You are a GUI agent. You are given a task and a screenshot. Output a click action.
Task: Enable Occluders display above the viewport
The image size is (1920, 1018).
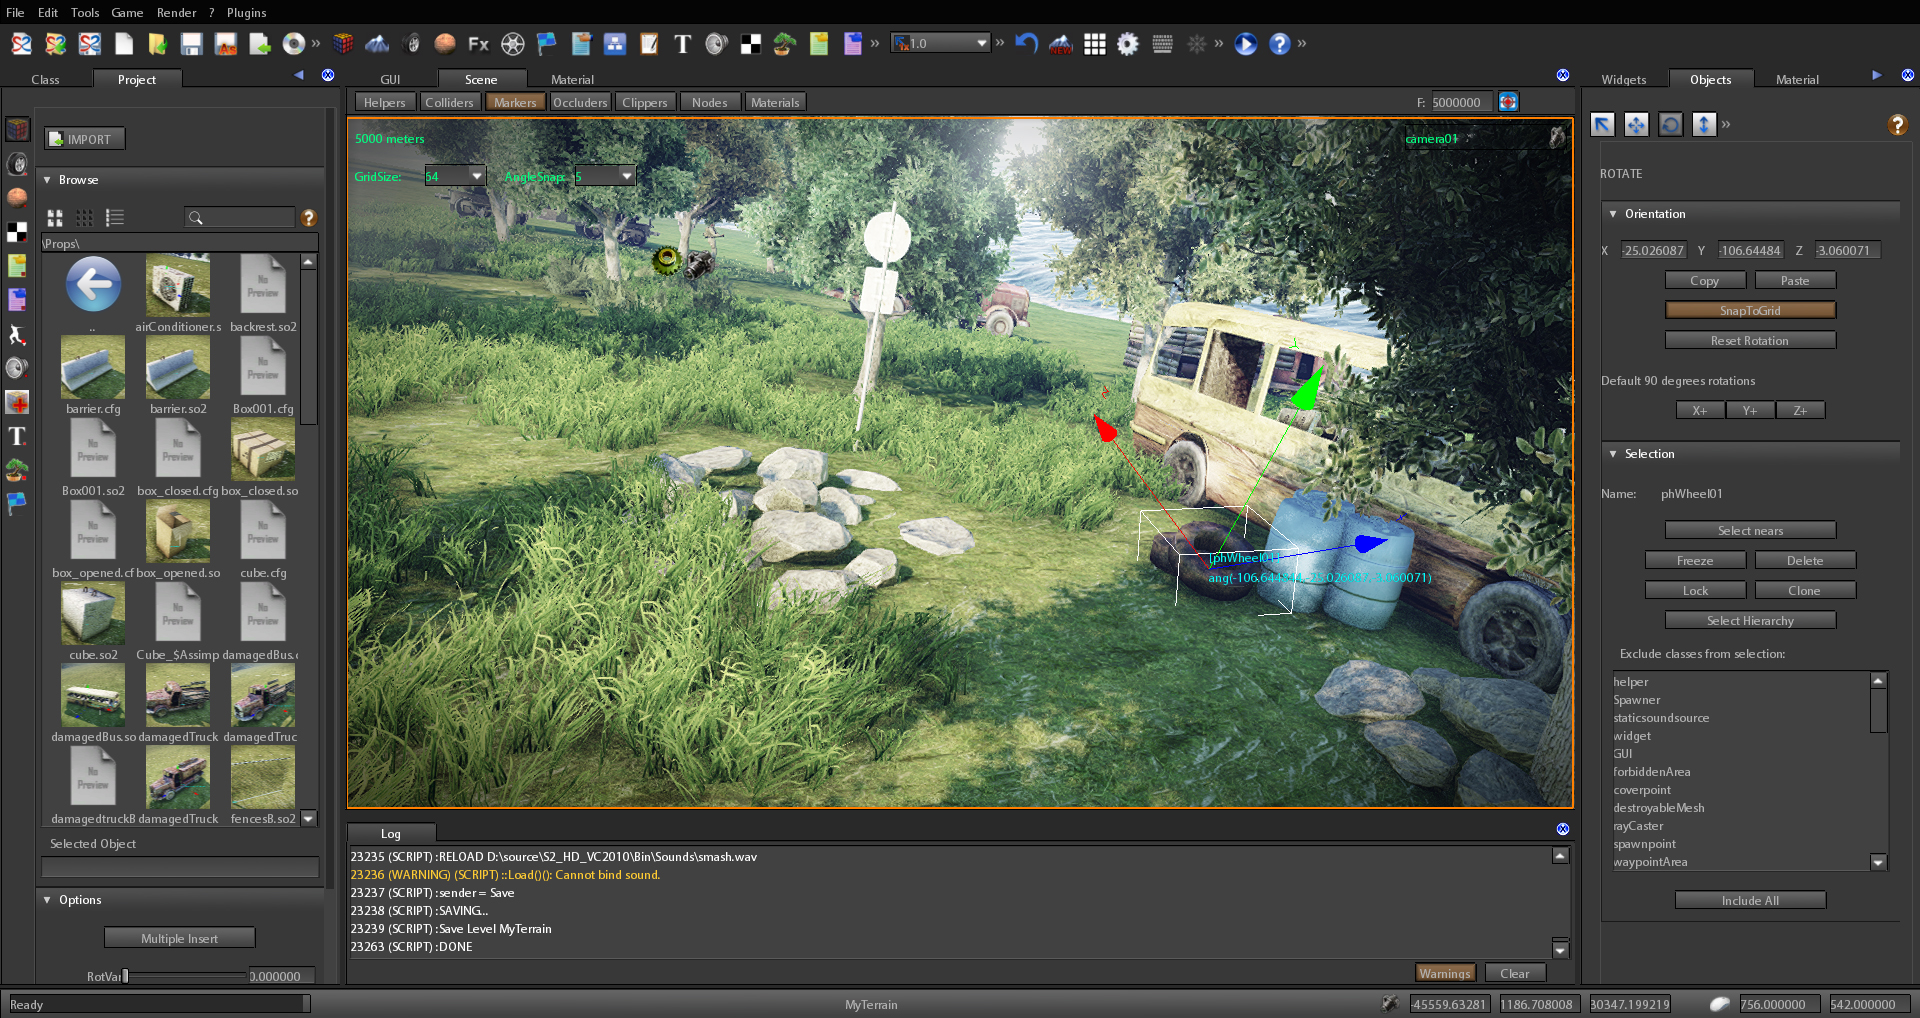[580, 101]
